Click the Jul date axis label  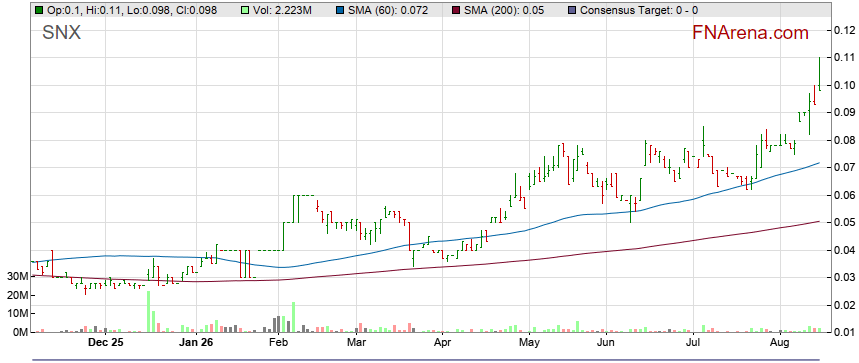692,343
